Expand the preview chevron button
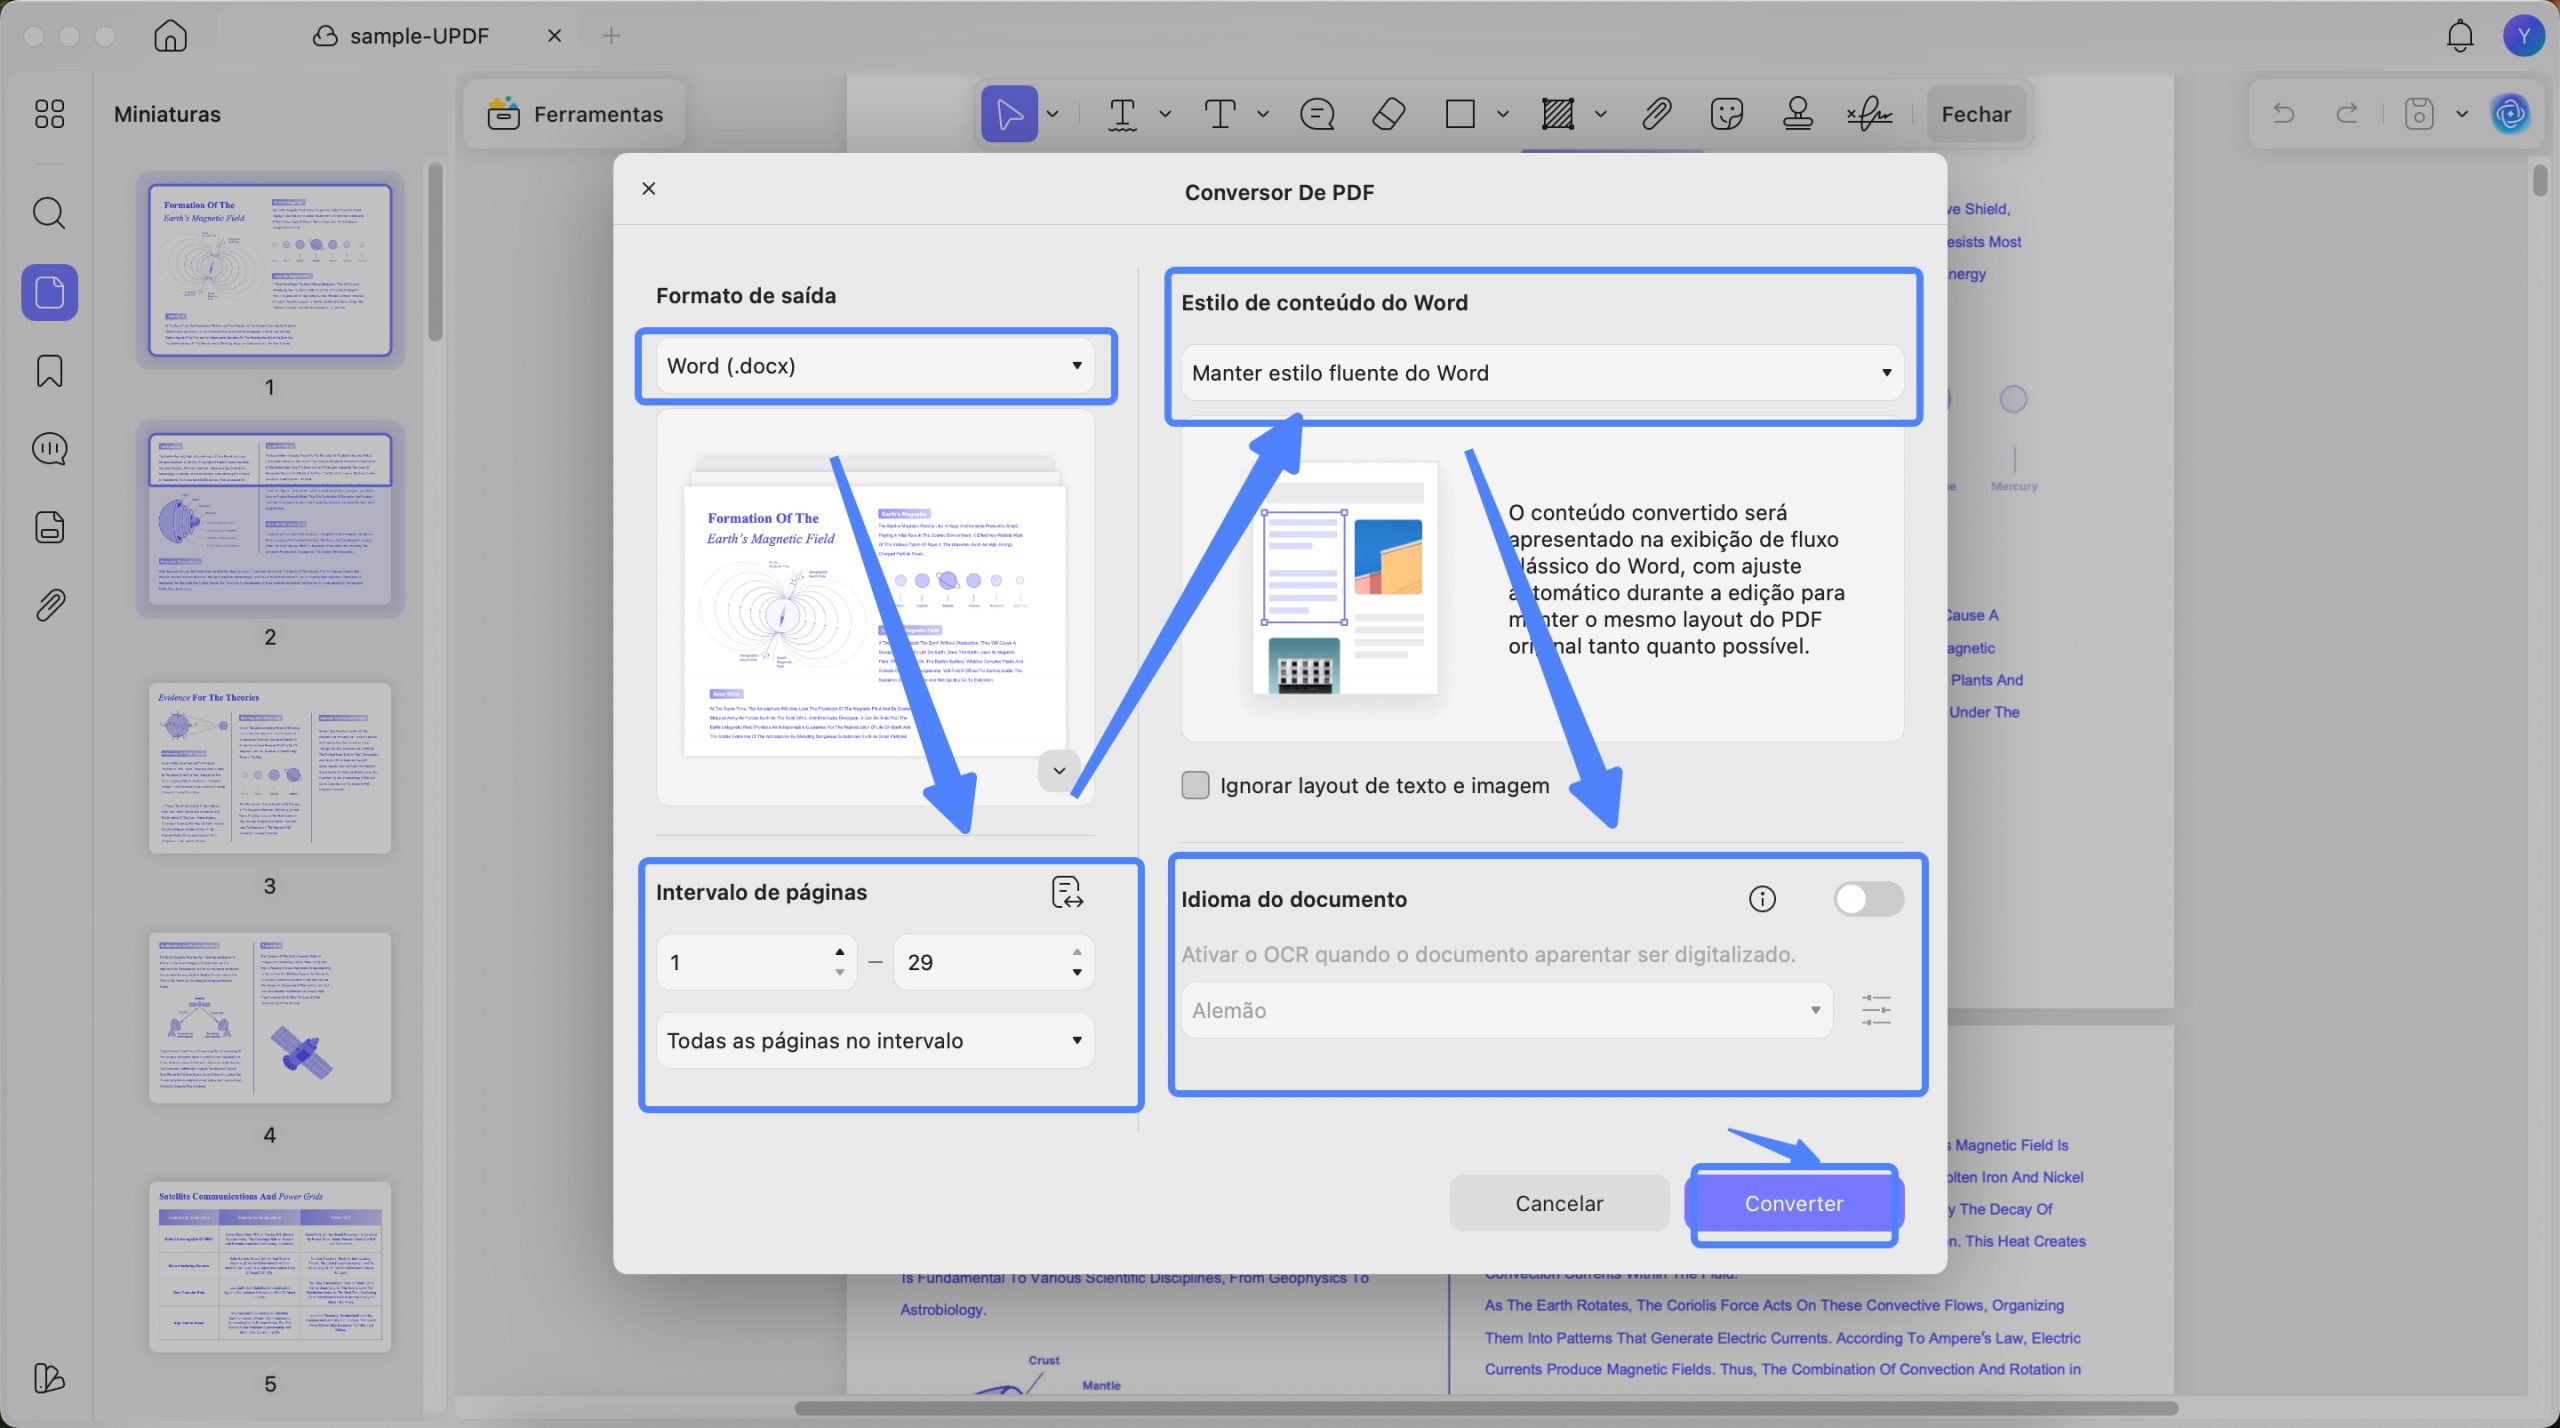This screenshot has width=2560, height=1428. tap(1059, 771)
